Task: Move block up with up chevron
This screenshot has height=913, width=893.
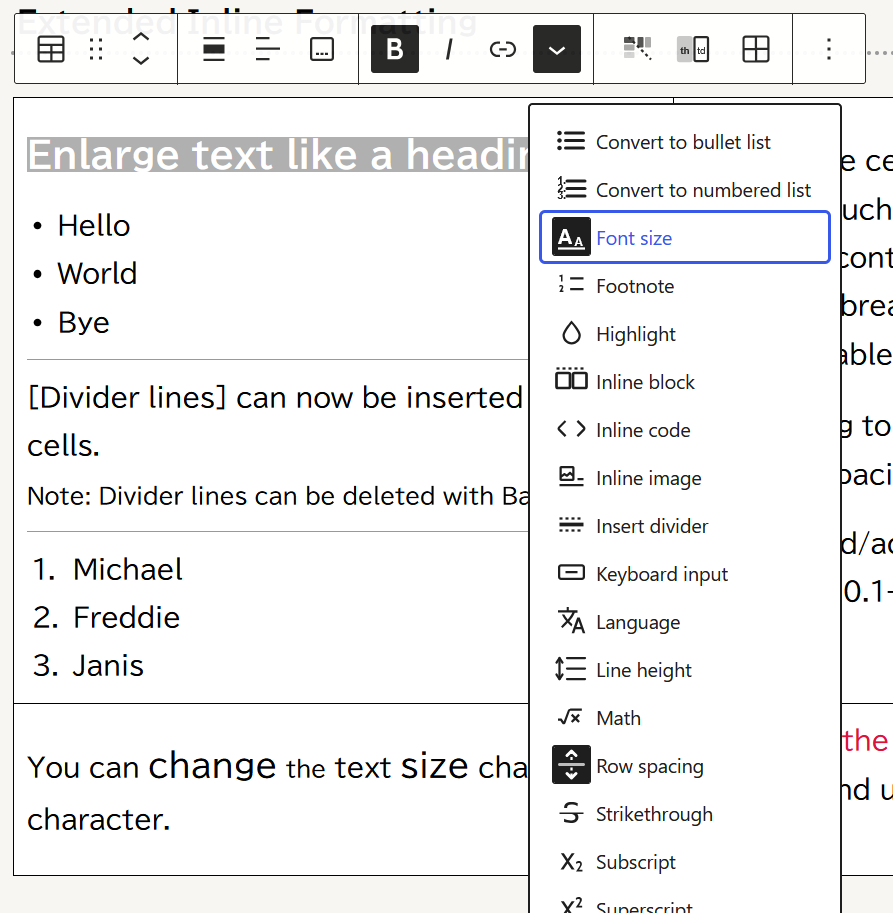Action: (x=141, y=38)
